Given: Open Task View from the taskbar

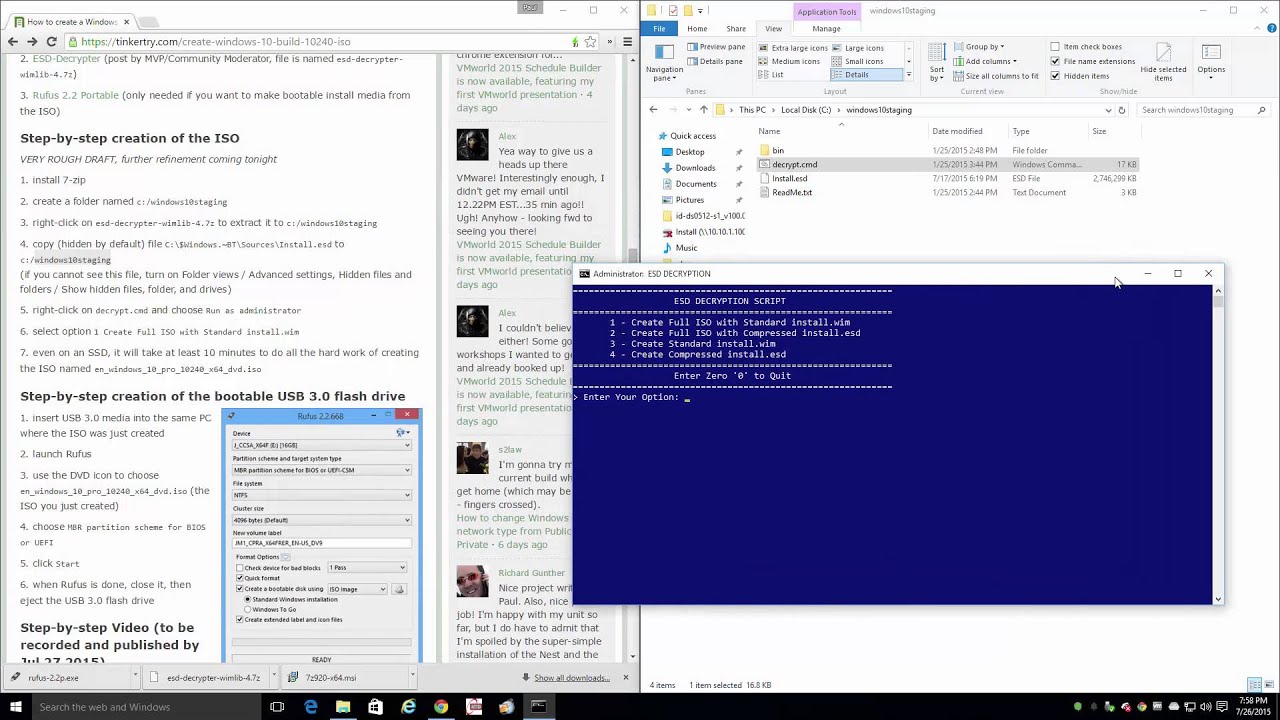Looking at the screenshot, I should pyautogui.click(x=277, y=707).
